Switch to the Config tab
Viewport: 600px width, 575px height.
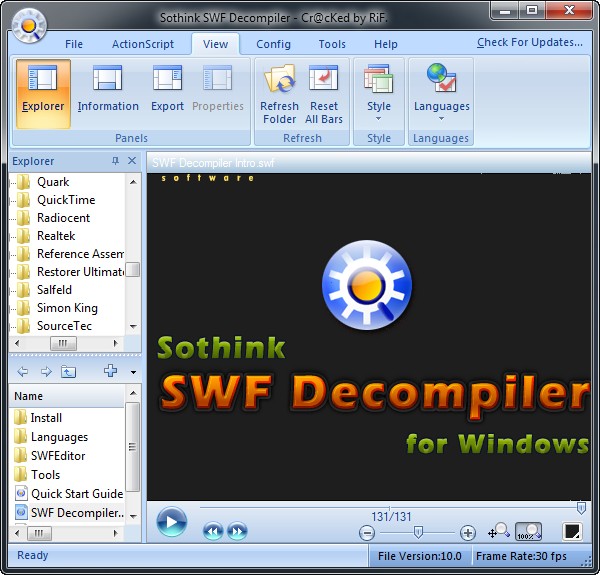(x=273, y=44)
